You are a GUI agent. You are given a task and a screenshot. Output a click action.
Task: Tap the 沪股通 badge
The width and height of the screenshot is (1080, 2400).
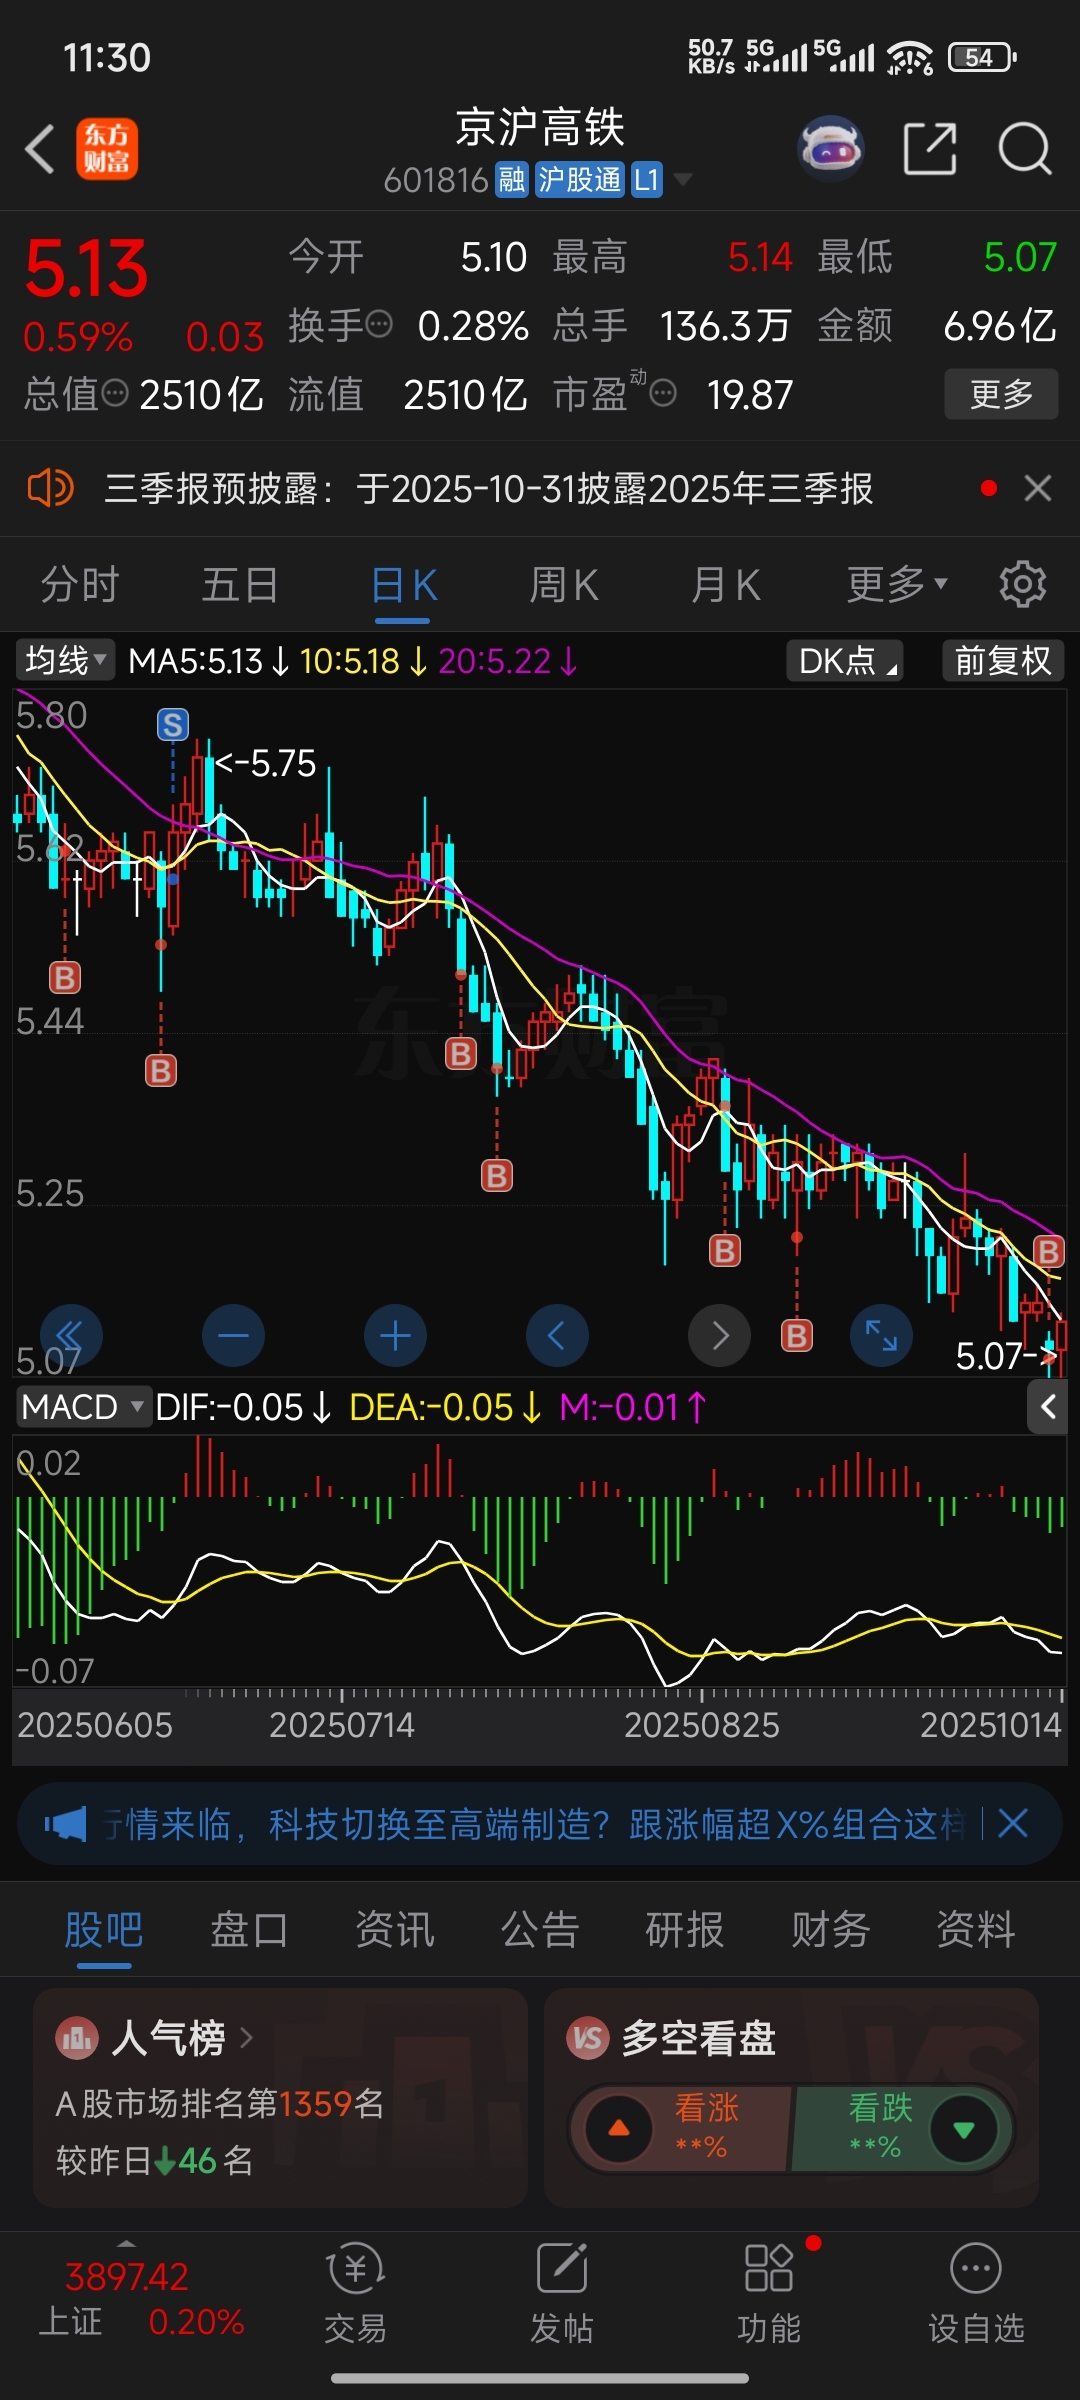point(580,180)
